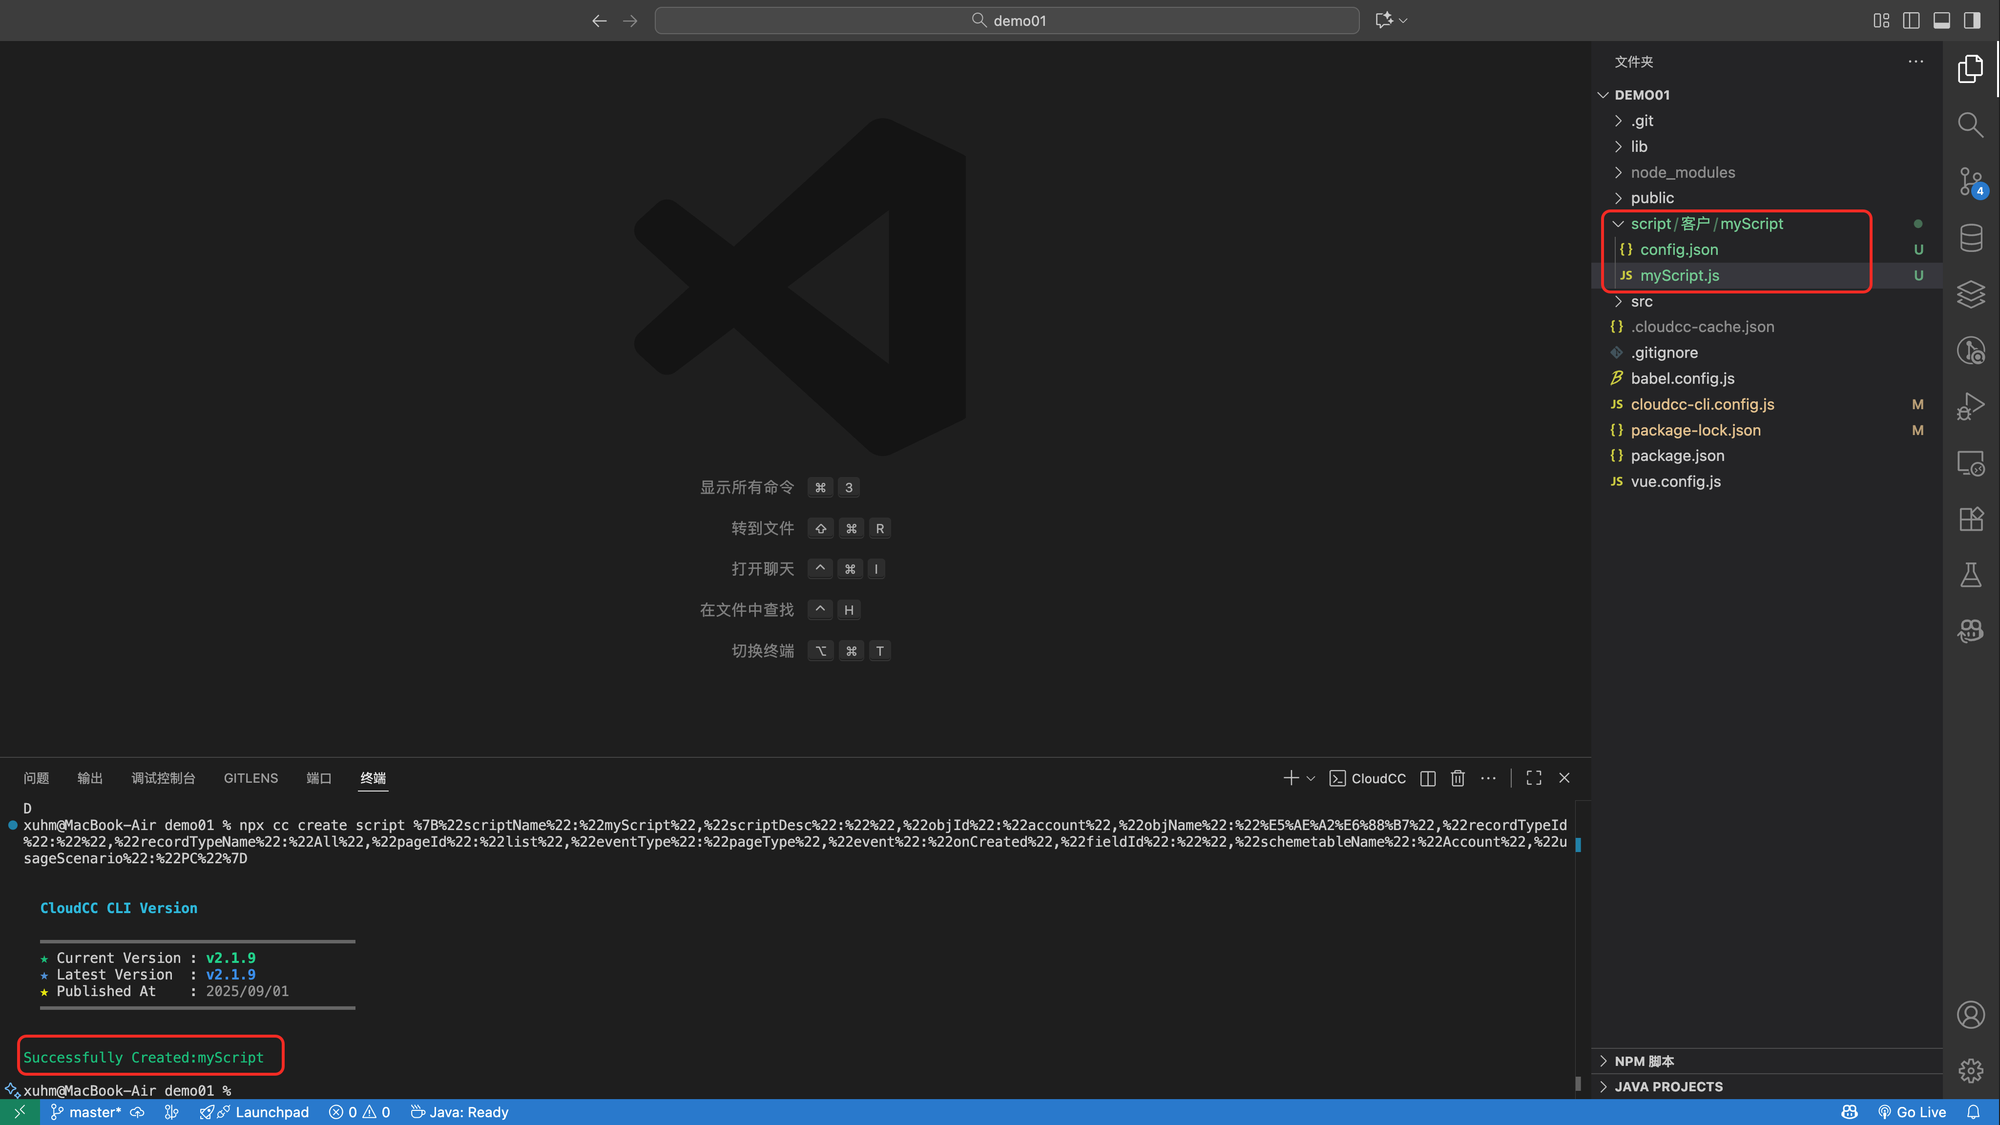
Task: Split the terminal panel
Action: click(1428, 778)
